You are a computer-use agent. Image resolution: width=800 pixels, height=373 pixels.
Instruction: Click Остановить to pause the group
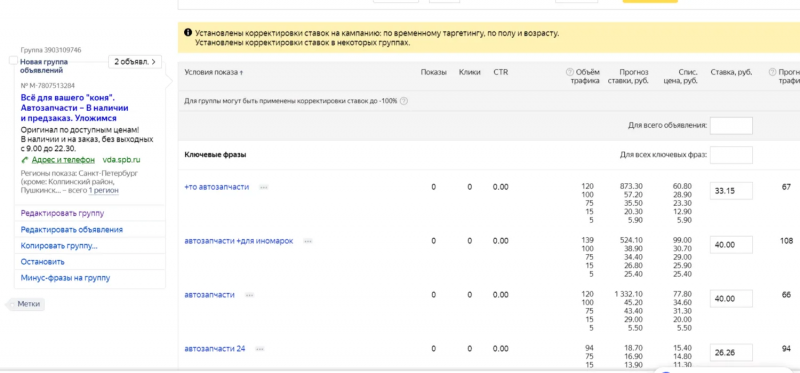(42, 262)
